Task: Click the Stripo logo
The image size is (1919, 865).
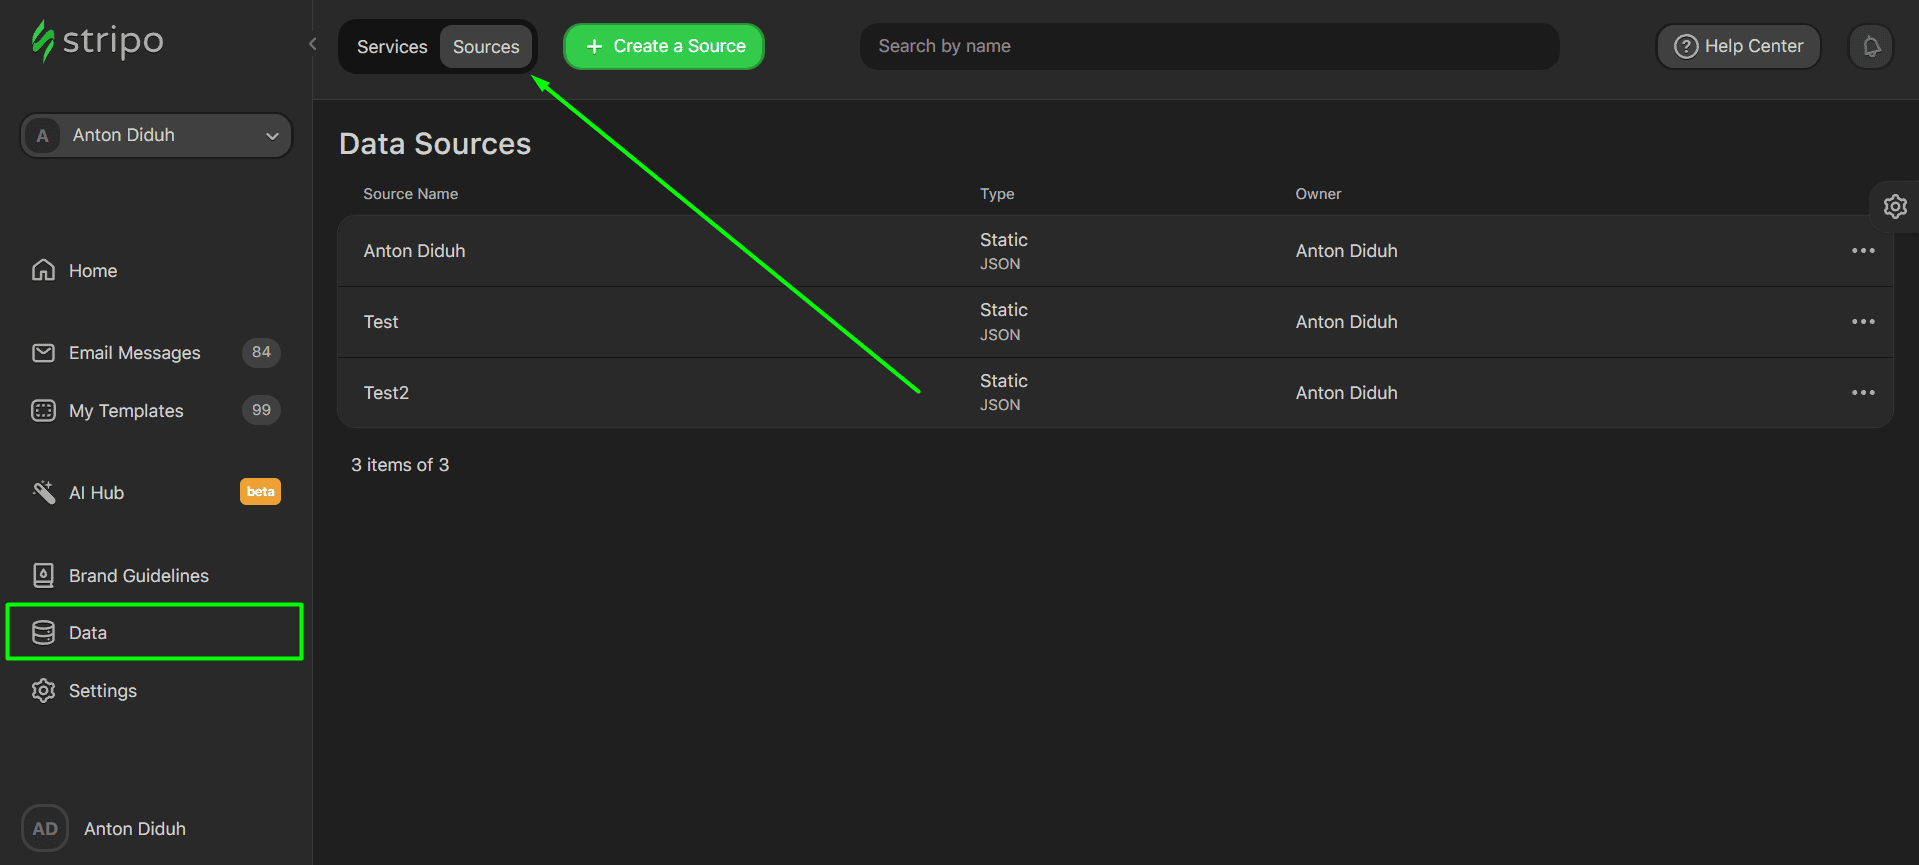Action: [x=97, y=41]
